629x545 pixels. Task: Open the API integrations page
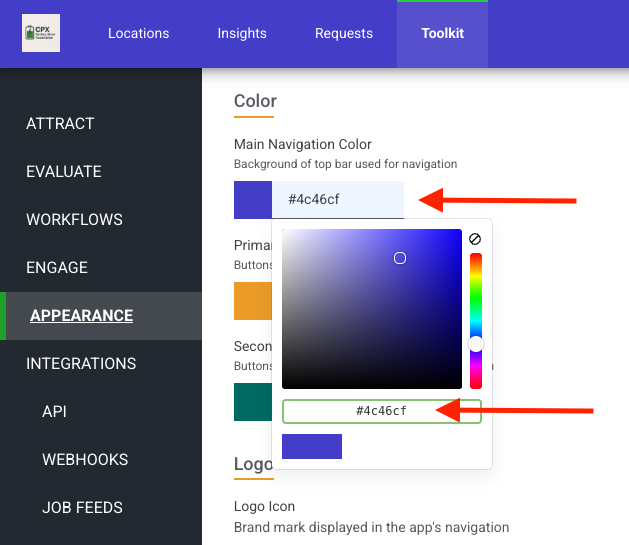(x=54, y=412)
